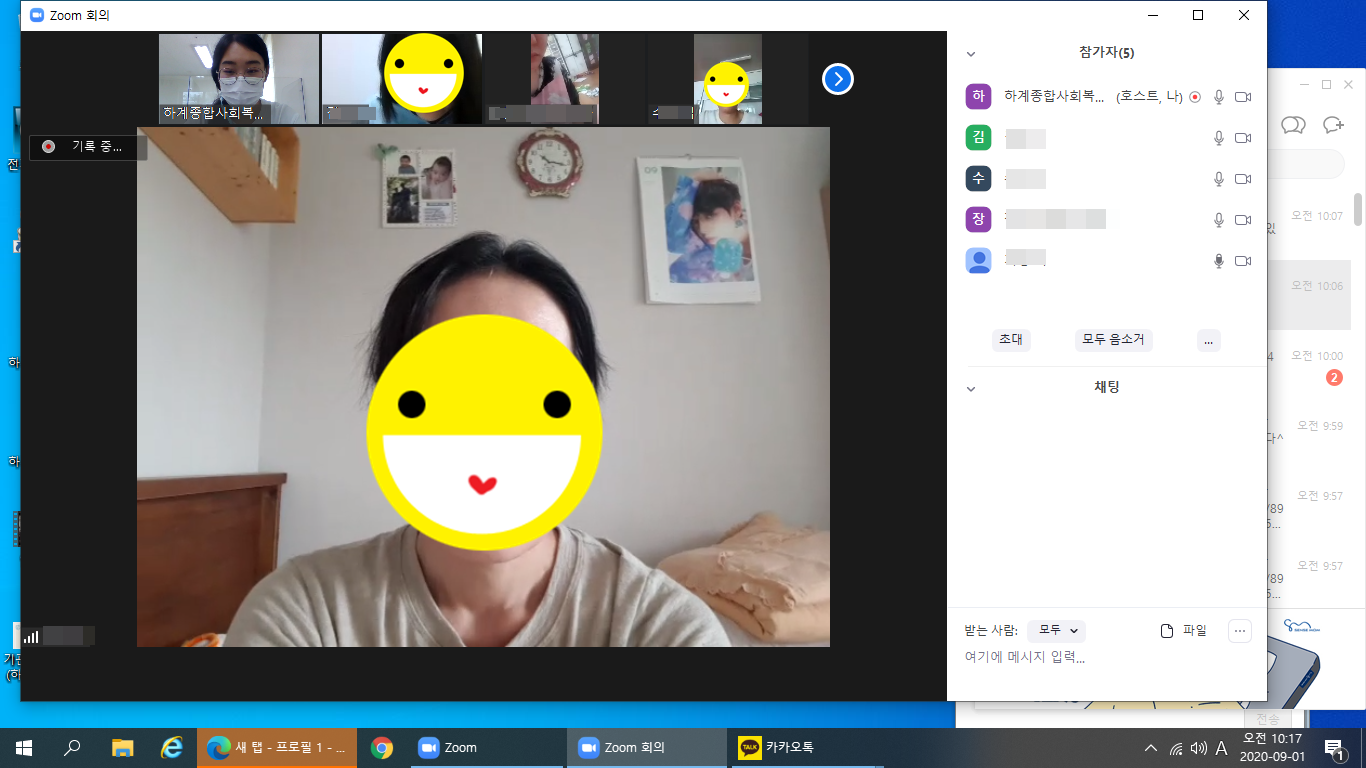This screenshot has height=768, width=1366.
Task: Click camera icon in 김 participant row
Action: coord(1243,138)
